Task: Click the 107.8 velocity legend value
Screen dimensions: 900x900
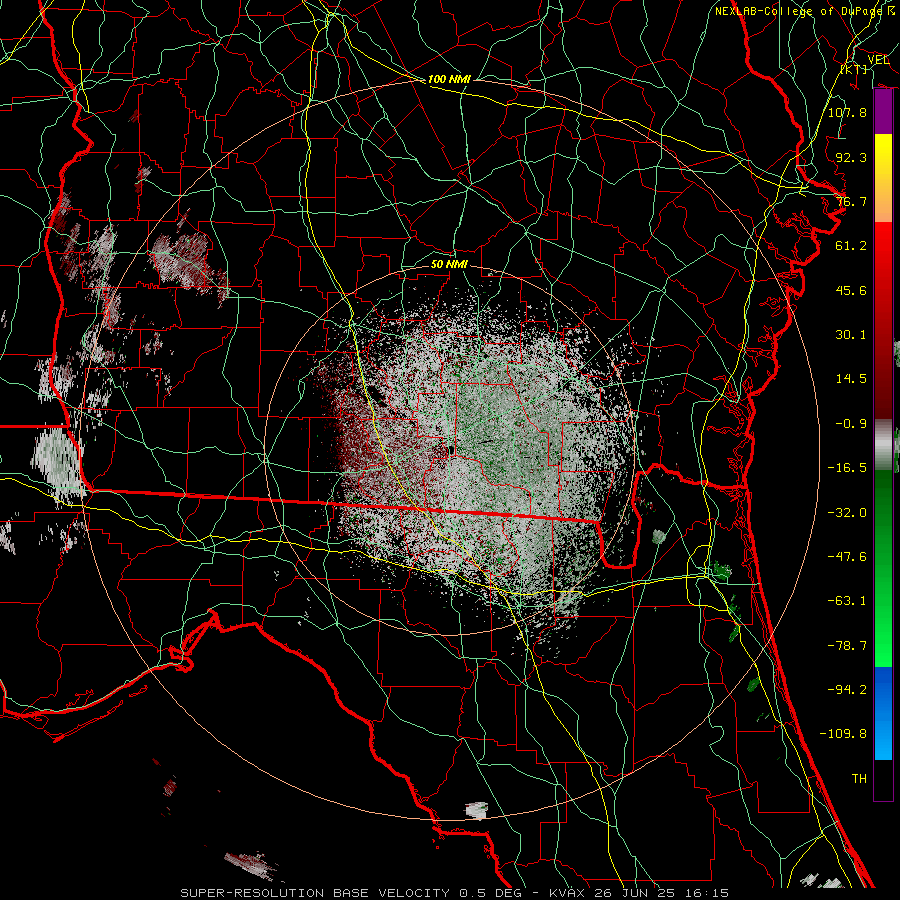Action: pos(847,112)
